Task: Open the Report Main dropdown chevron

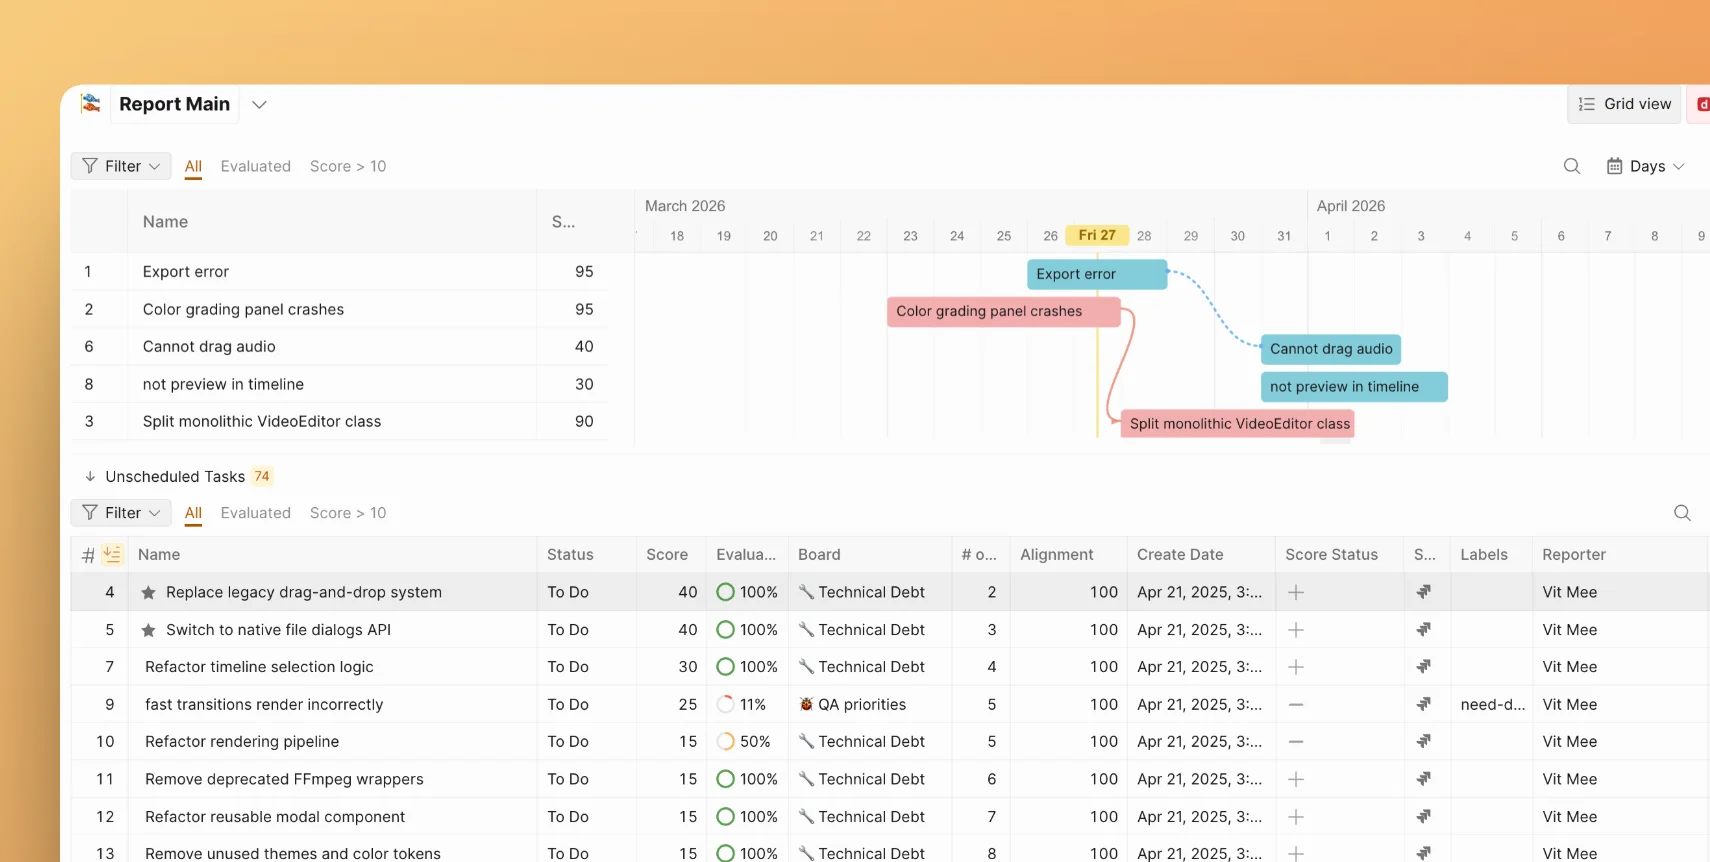Action: [x=259, y=104]
